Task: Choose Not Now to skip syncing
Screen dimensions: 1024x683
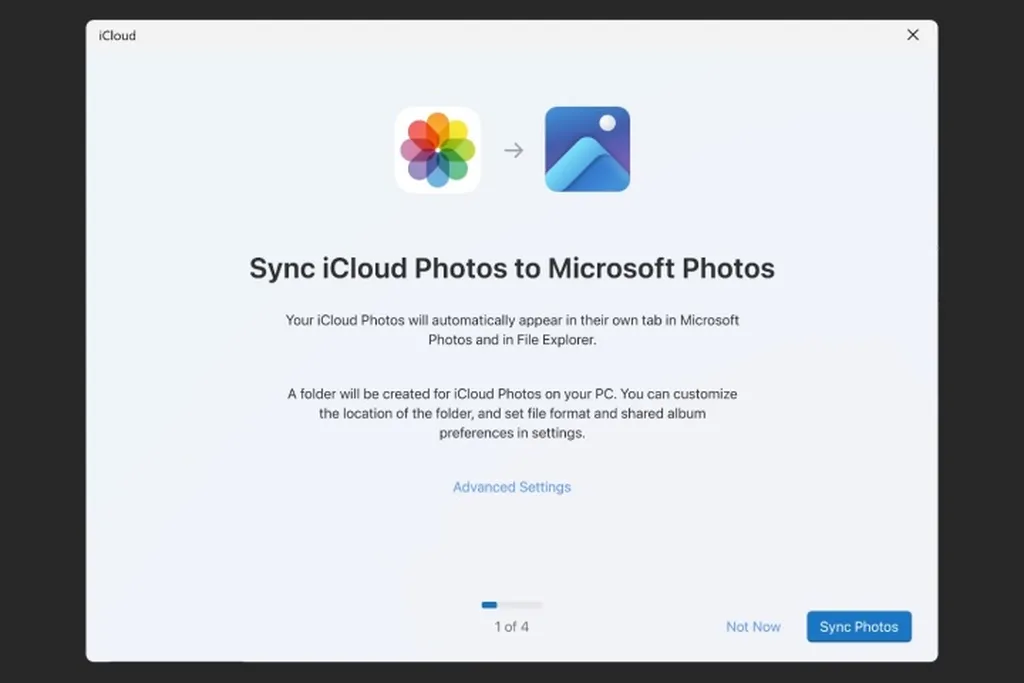Action: coord(753,627)
